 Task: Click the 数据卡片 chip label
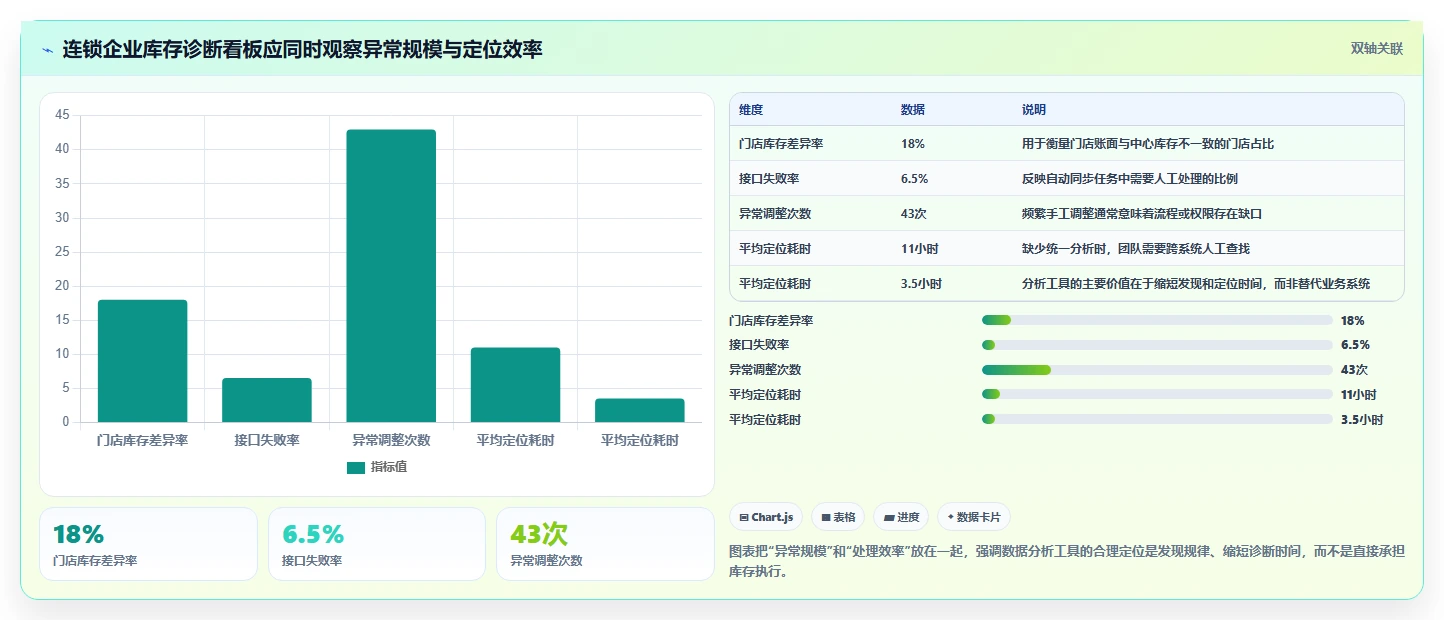tap(979, 517)
